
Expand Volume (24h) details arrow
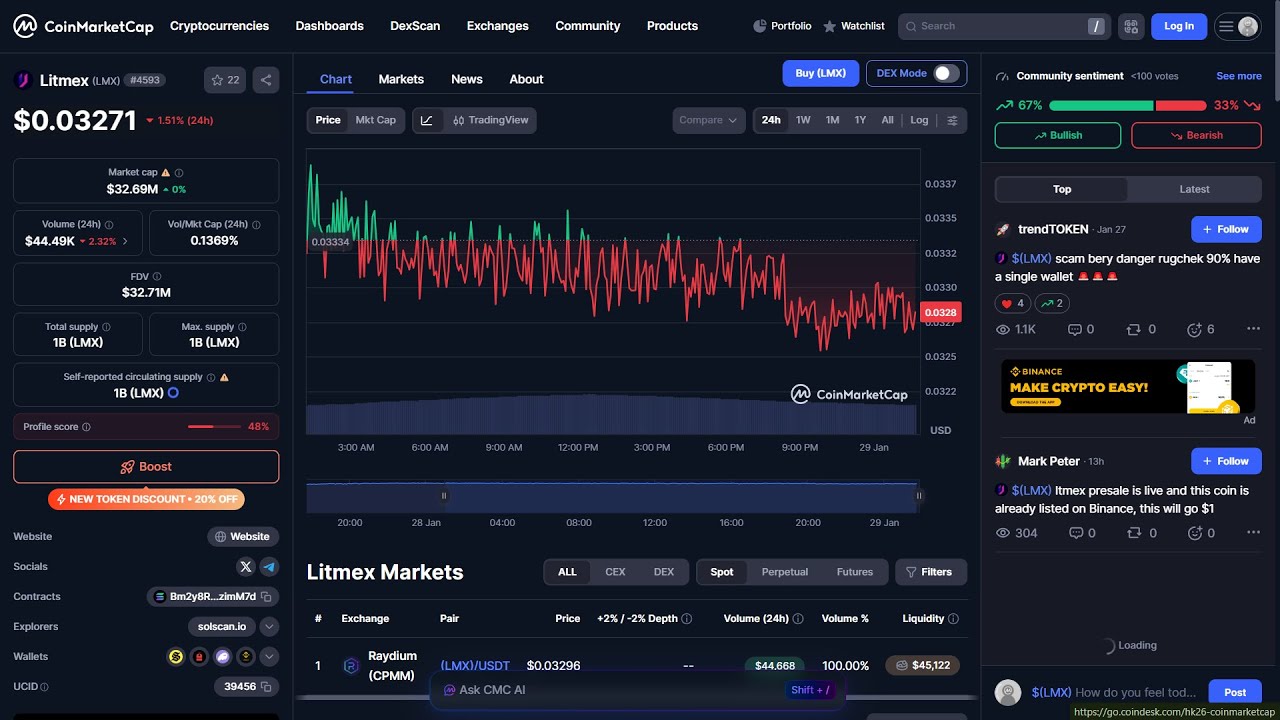(x=125, y=241)
